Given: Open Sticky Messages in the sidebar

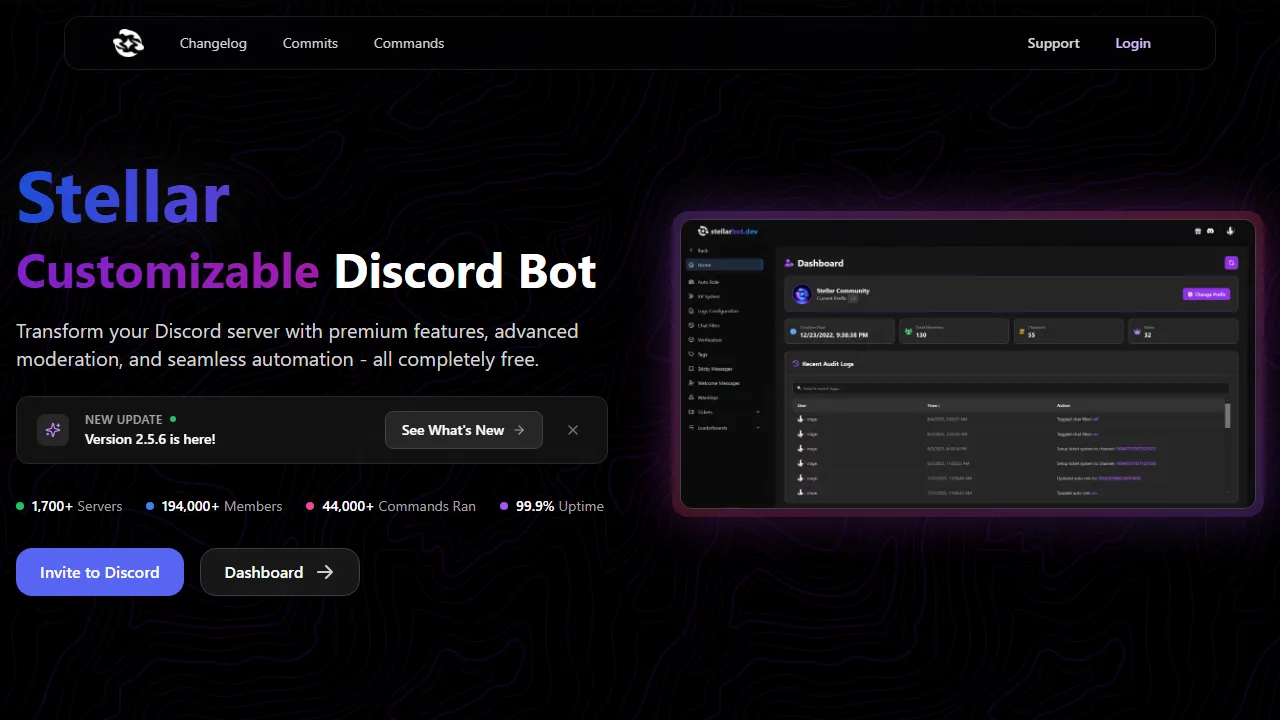Looking at the screenshot, I should coord(714,368).
